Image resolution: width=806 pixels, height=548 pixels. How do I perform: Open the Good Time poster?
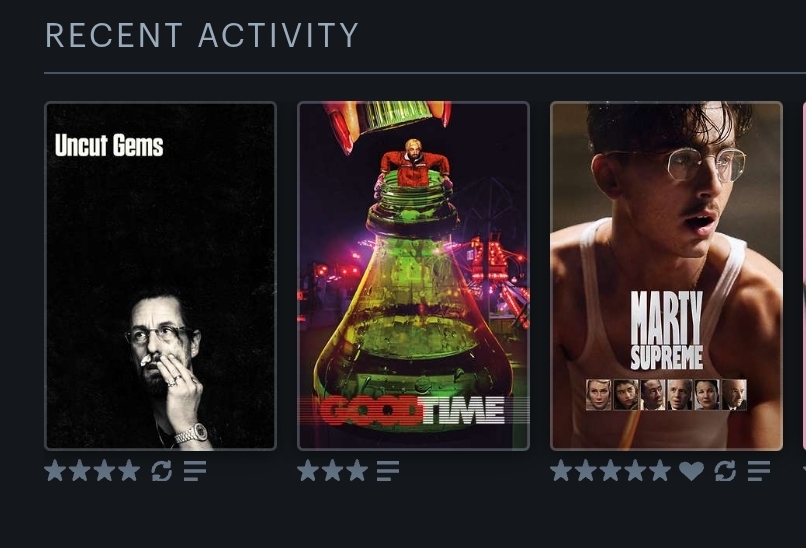click(x=413, y=276)
